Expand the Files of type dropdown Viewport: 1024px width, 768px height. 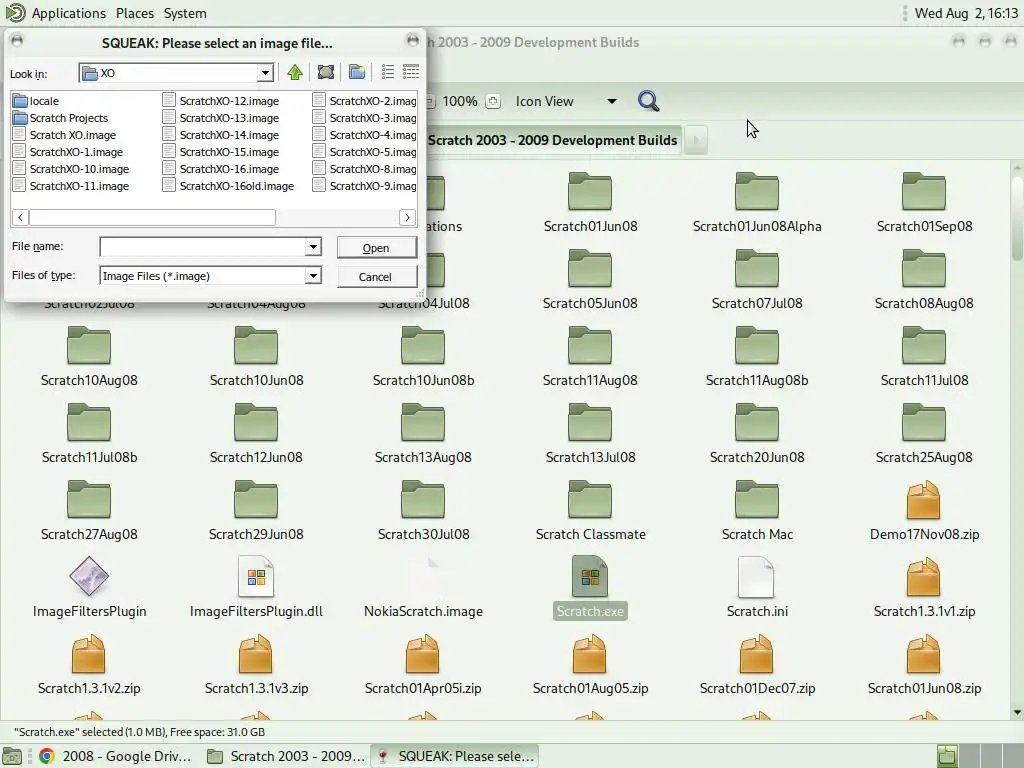tap(313, 276)
